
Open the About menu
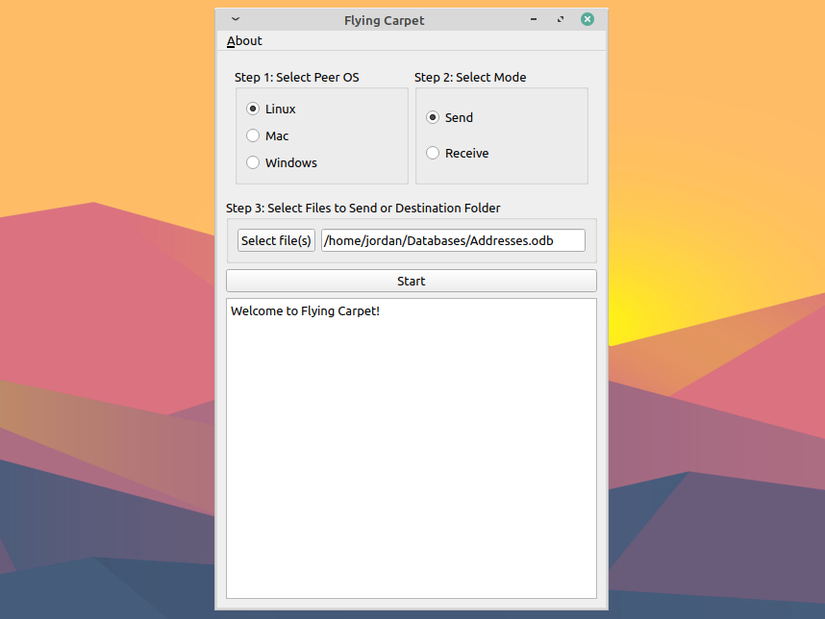pyautogui.click(x=244, y=41)
